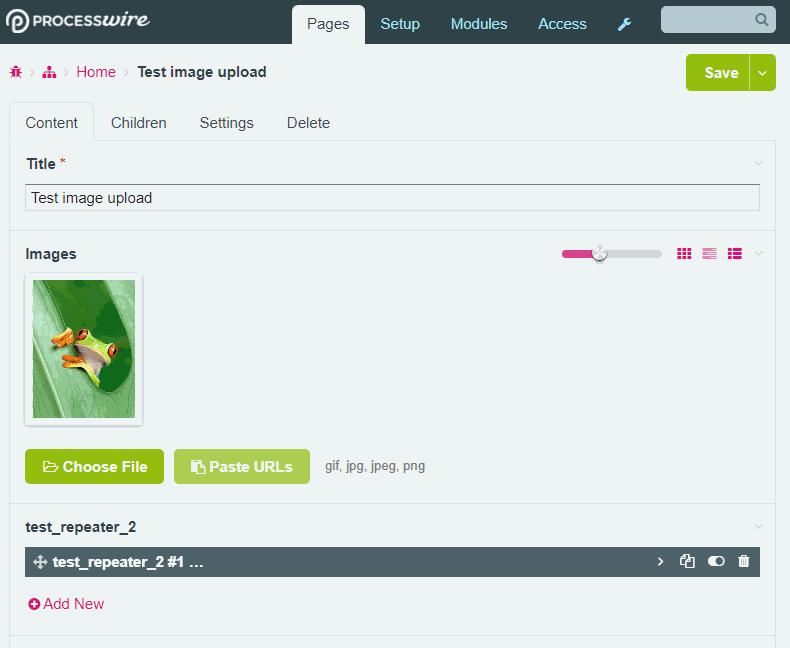Image resolution: width=790 pixels, height=648 pixels.
Task: Click the ProcessWire logo
Action: (78, 21)
